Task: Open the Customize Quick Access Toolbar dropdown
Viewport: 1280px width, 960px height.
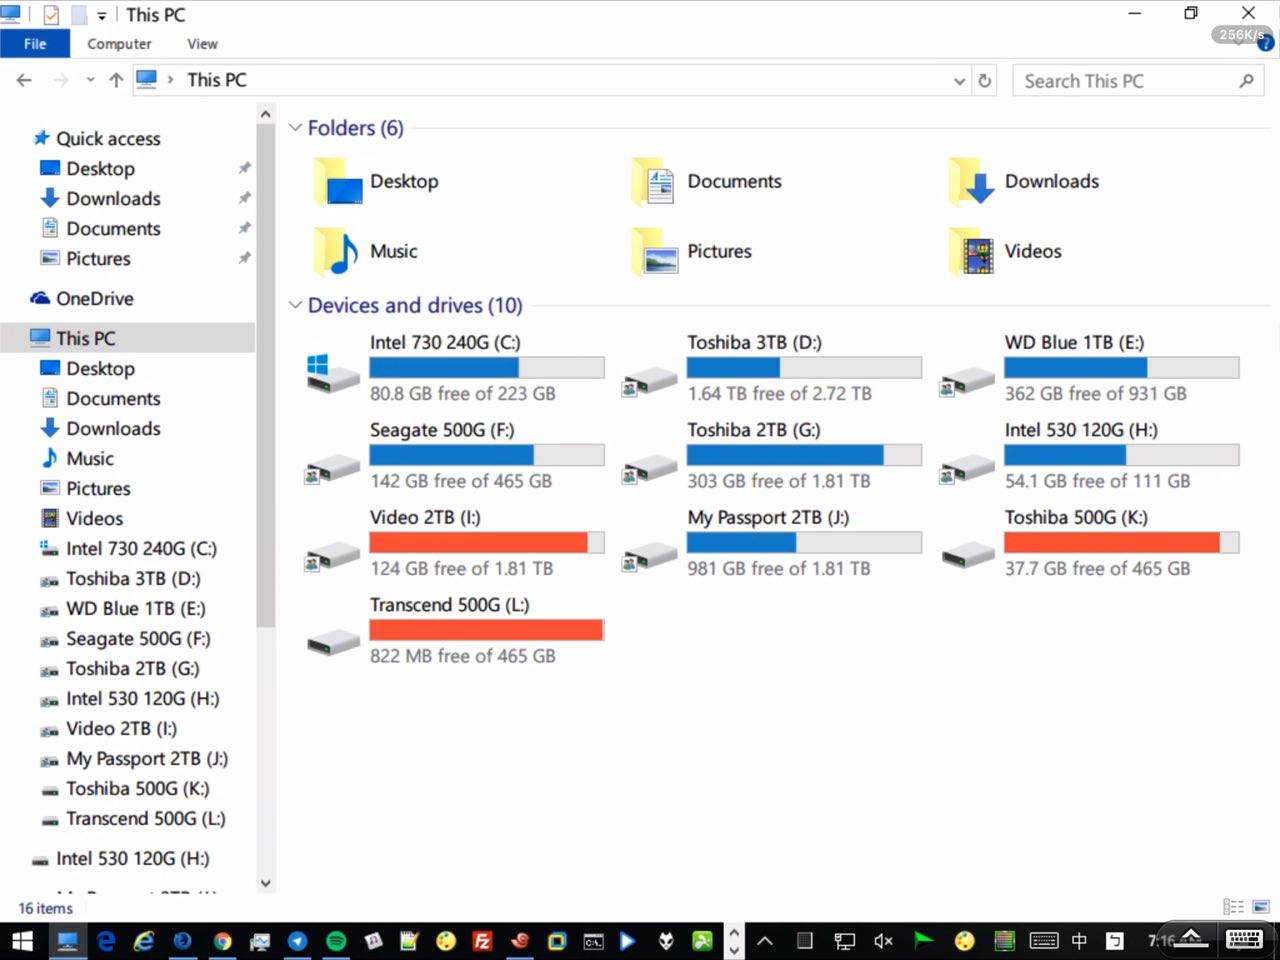Action: point(102,16)
